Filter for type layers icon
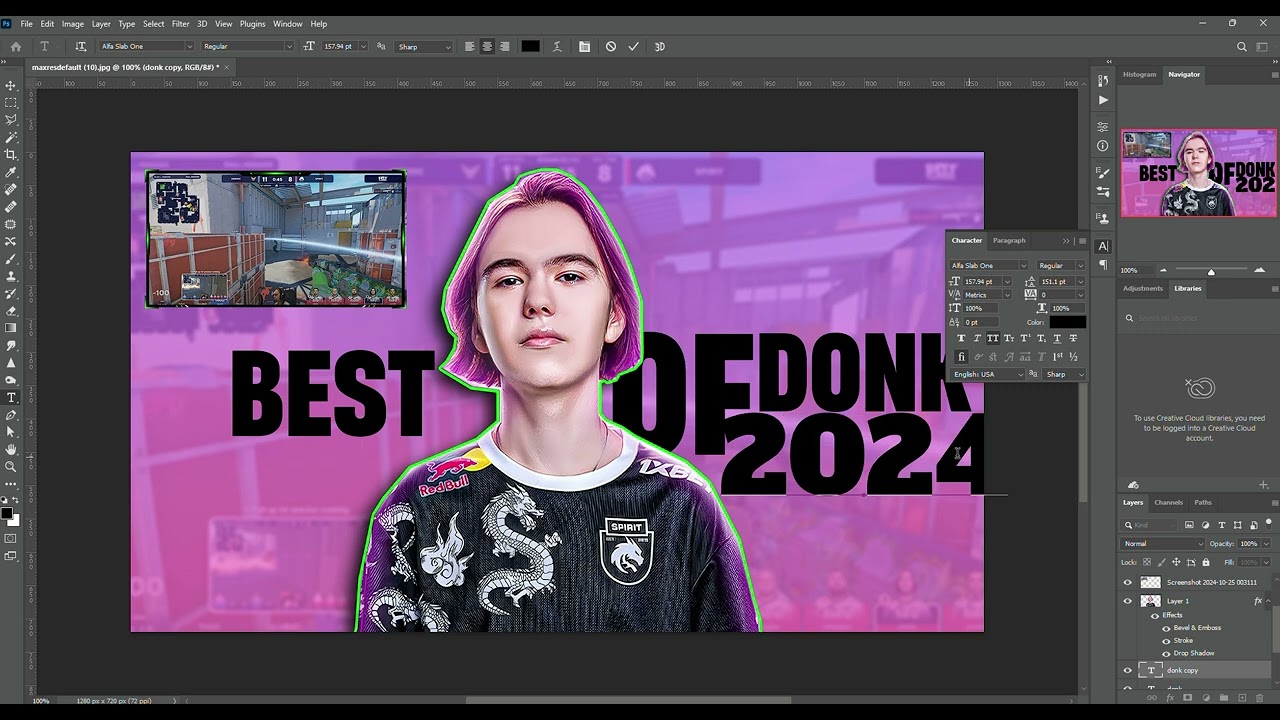Image resolution: width=1280 pixels, height=720 pixels. [1221, 525]
